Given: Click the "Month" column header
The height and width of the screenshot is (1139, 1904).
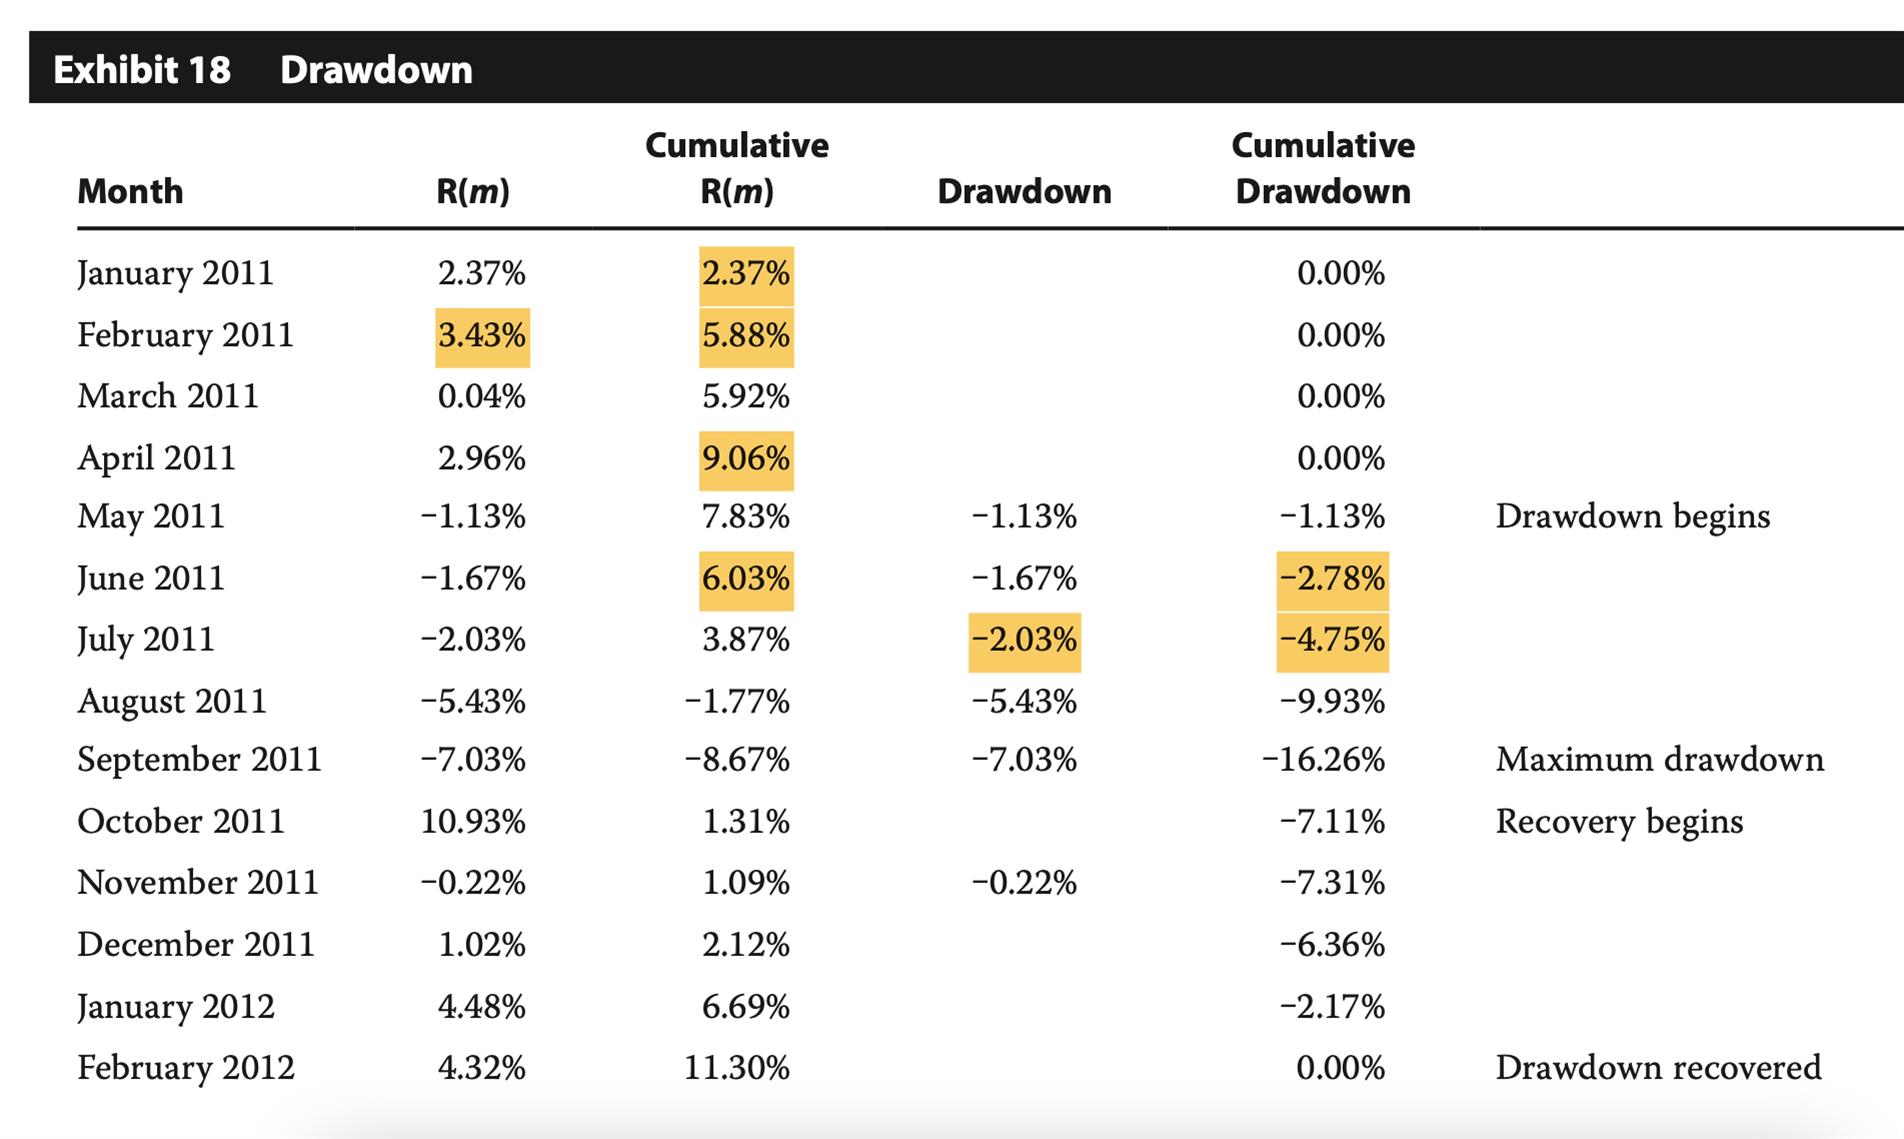Looking at the screenshot, I should point(130,191).
